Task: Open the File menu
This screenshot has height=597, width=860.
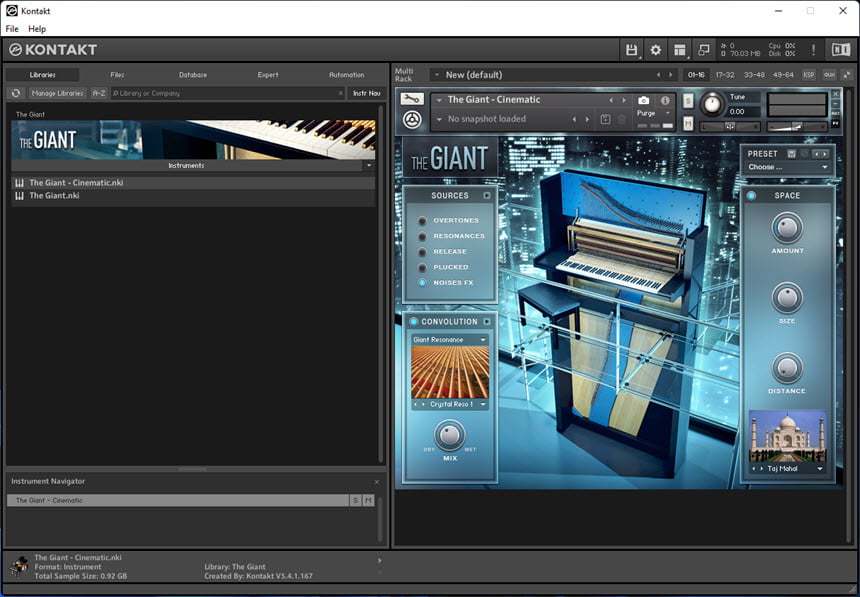Action: (x=12, y=29)
